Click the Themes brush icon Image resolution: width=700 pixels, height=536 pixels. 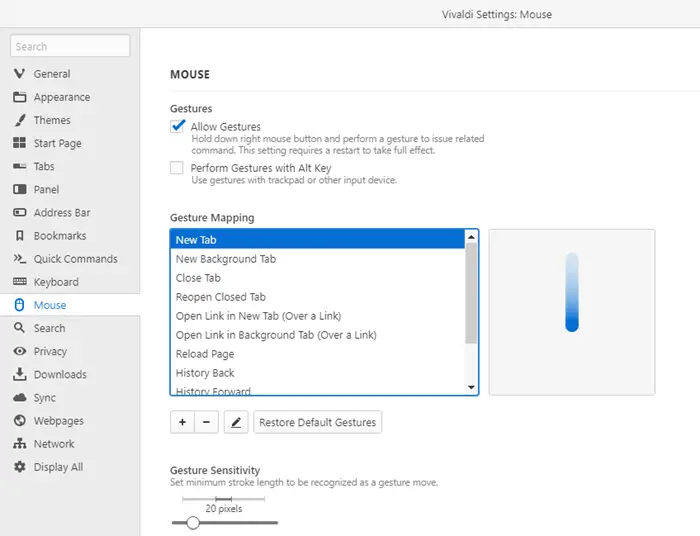pos(19,120)
